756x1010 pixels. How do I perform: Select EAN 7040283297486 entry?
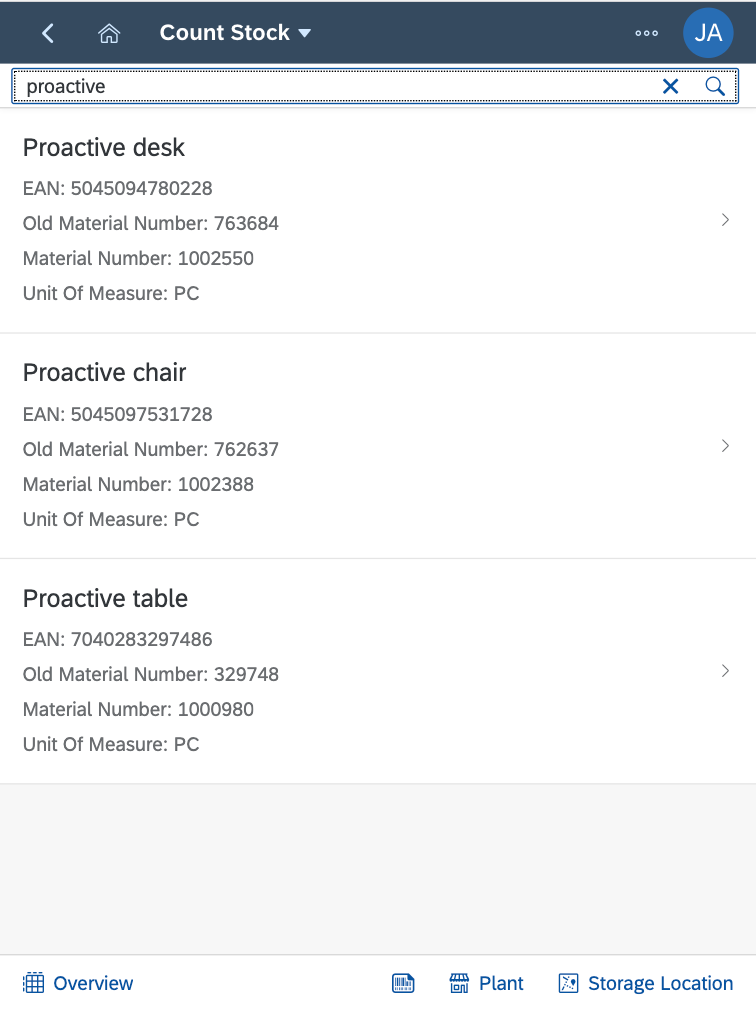click(118, 639)
